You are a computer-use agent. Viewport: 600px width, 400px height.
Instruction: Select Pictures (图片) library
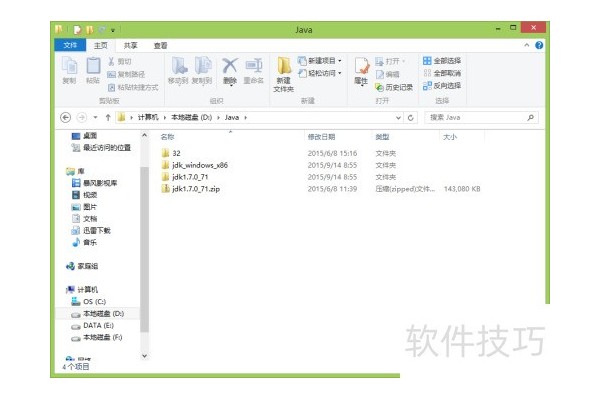85,207
